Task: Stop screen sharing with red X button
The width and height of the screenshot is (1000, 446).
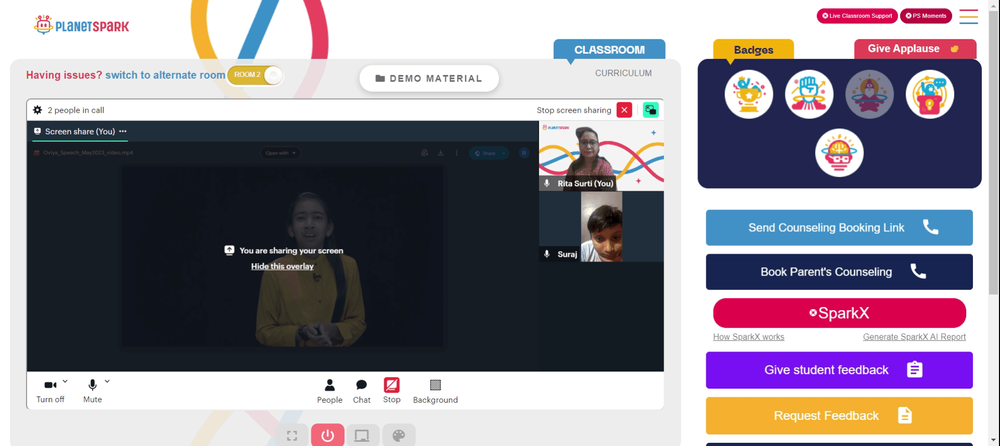Action: (x=624, y=110)
